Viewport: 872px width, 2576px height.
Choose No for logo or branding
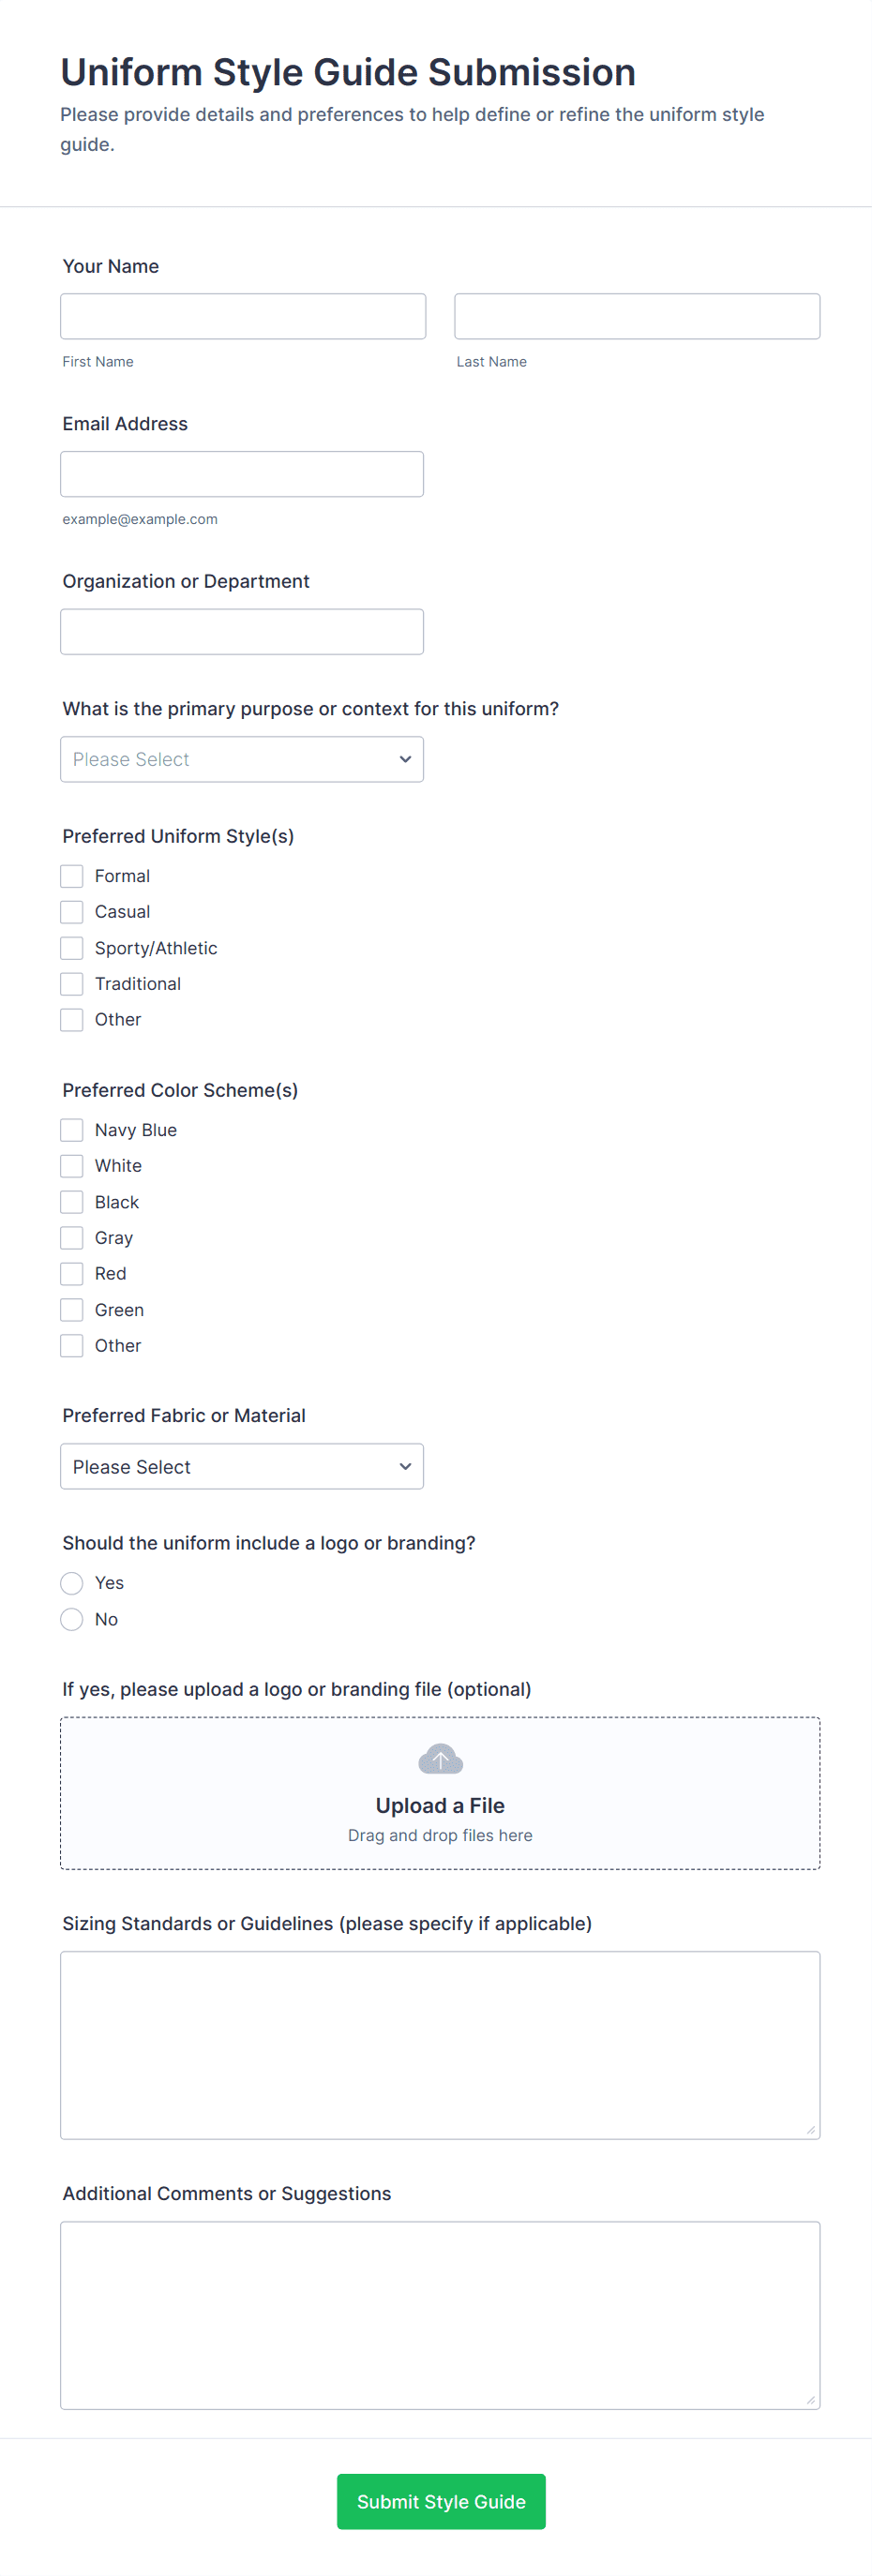pos(72,1619)
